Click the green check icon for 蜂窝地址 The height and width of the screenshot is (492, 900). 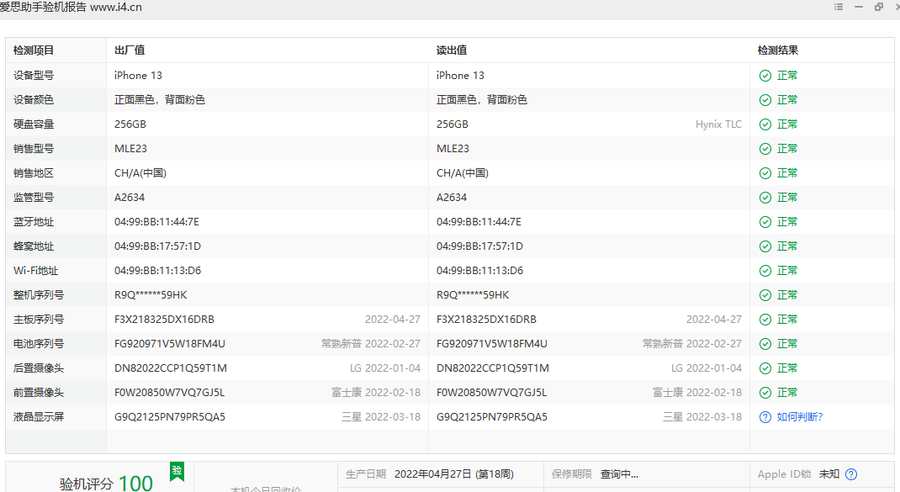click(765, 246)
